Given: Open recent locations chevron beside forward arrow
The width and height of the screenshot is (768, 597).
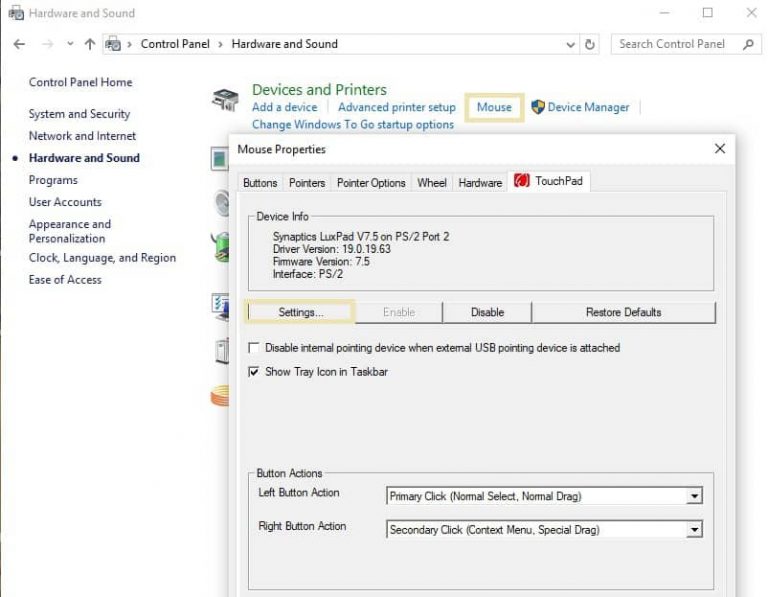Looking at the screenshot, I should pos(71,44).
